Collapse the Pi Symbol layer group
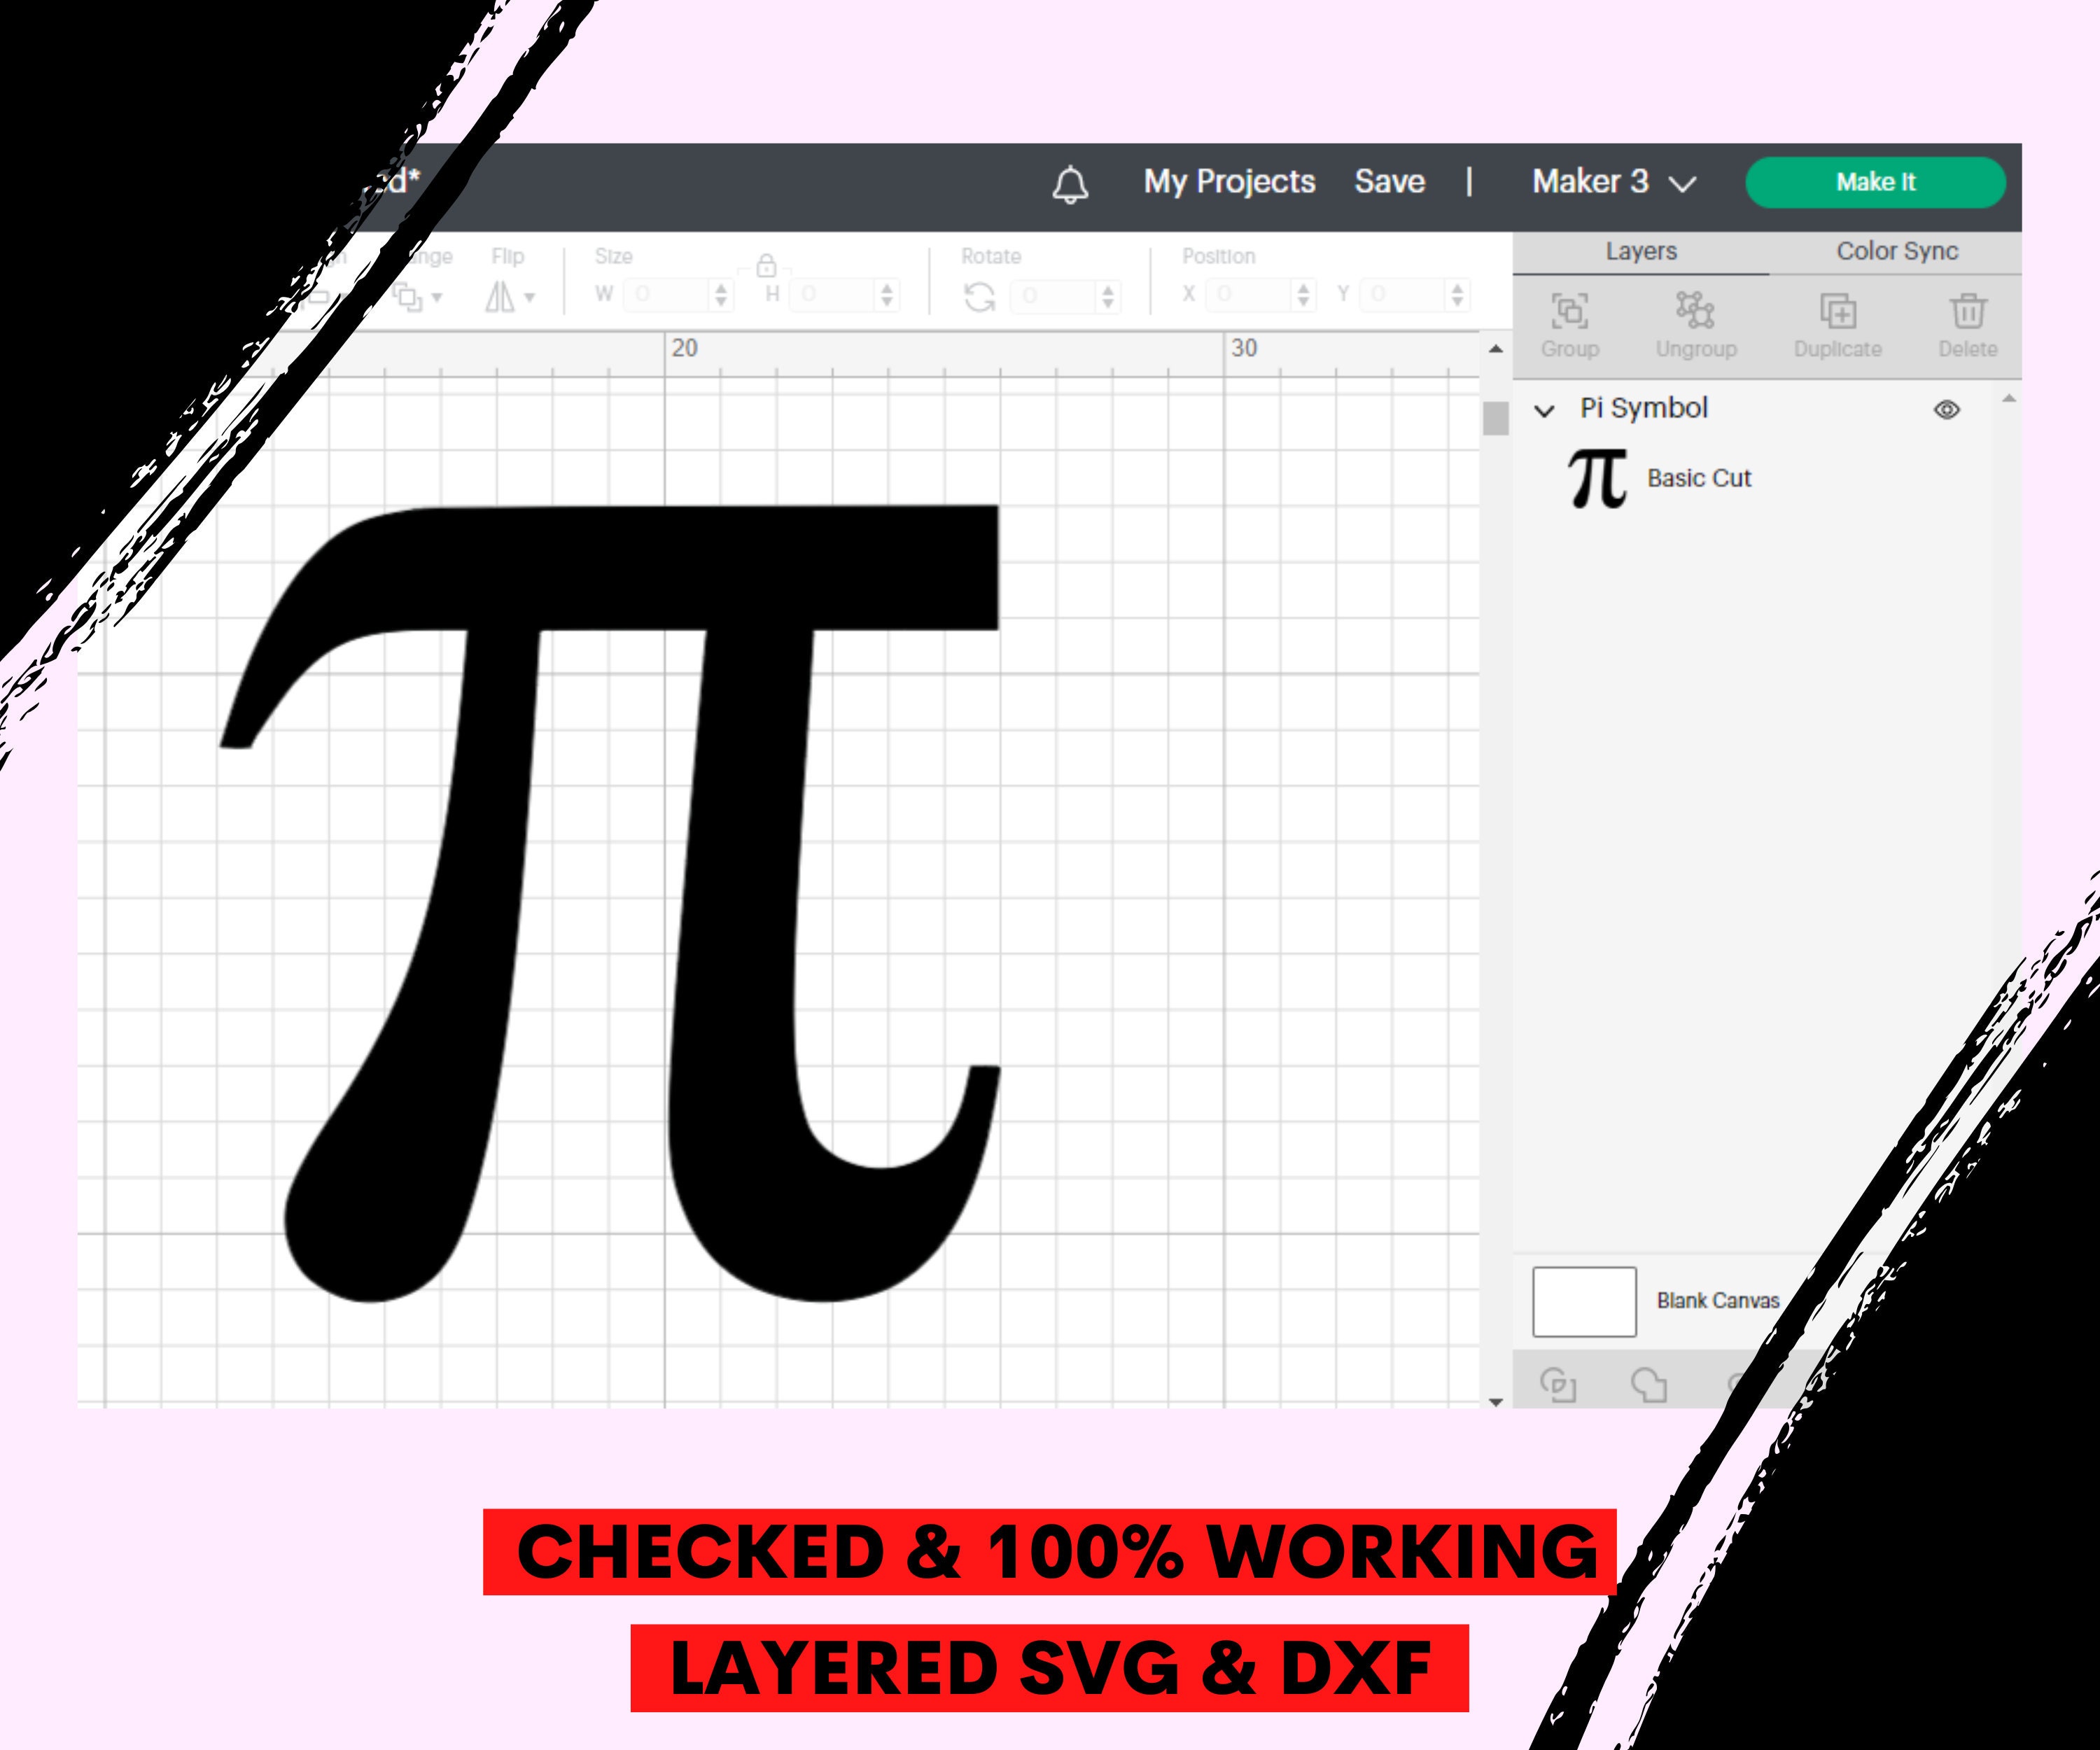The image size is (2100, 1750). click(1545, 409)
